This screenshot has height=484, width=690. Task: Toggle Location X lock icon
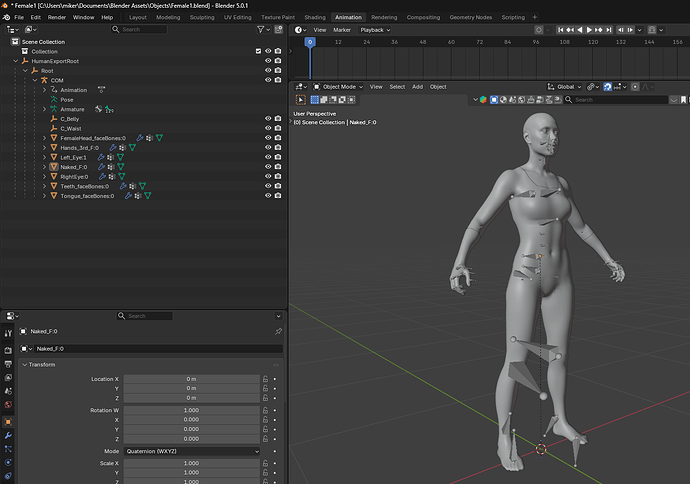(x=265, y=379)
